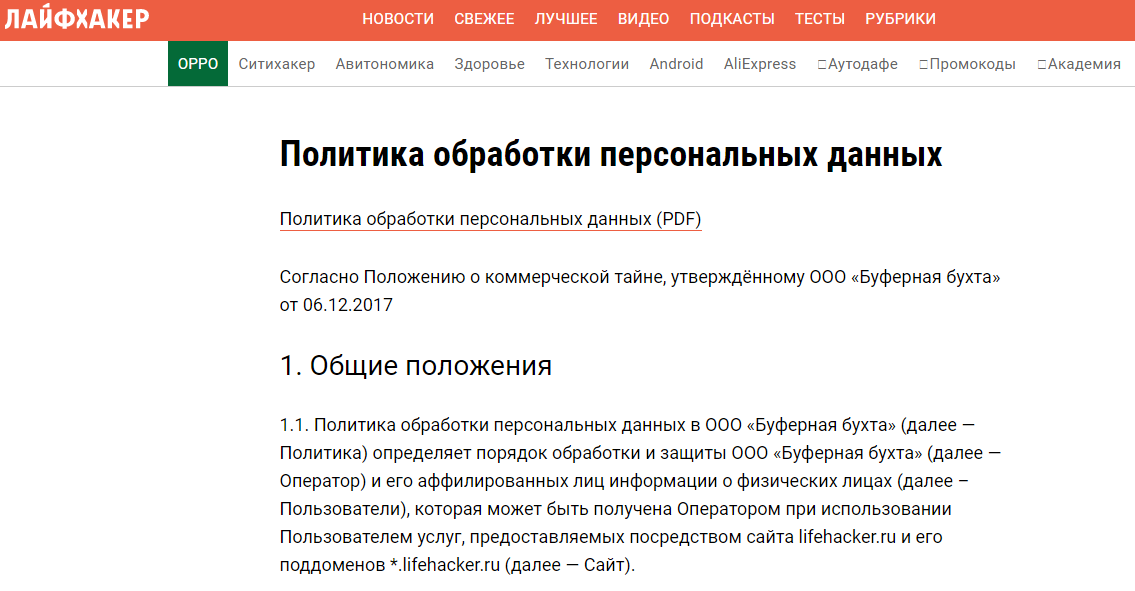Open the СВЕЖЕЕ section
Viewport: 1135px width, 591px height.
coord(485,18)
